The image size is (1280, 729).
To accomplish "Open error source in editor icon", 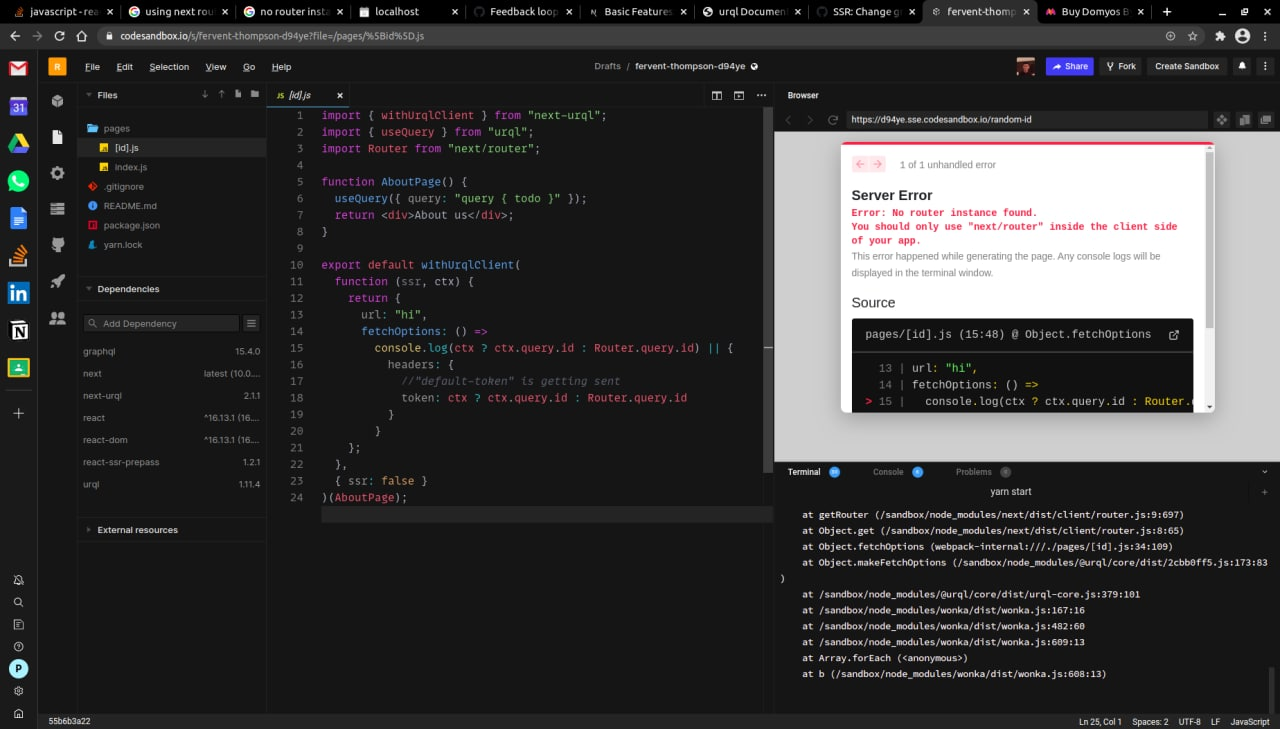I will pyautogui.click(x=1174, y=335).
